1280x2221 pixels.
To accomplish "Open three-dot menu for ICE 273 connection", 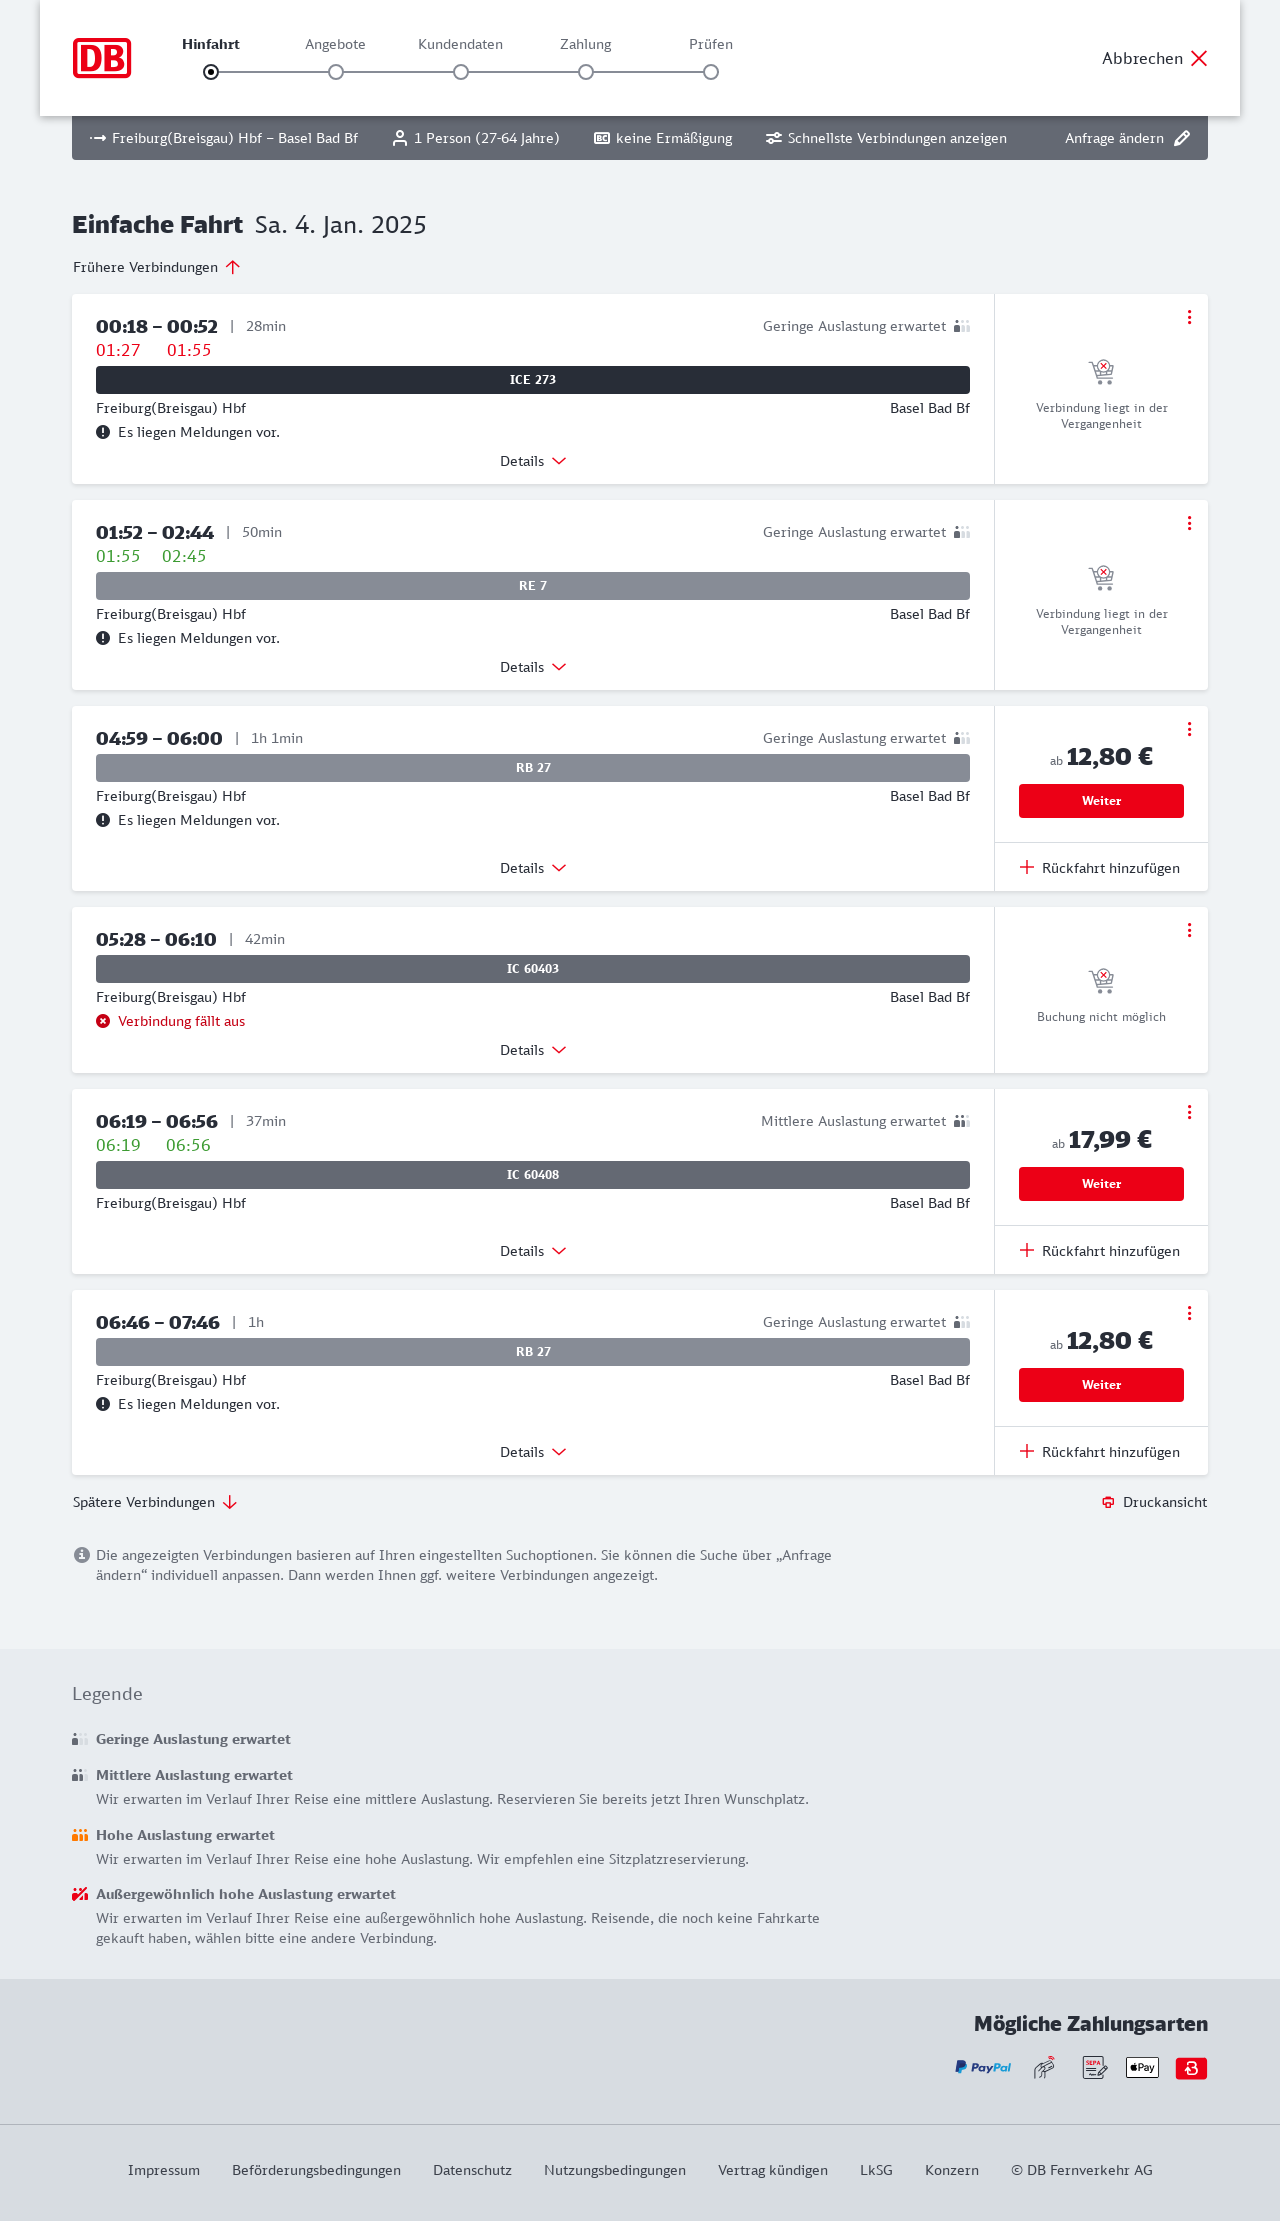I will pos(1189,317).
